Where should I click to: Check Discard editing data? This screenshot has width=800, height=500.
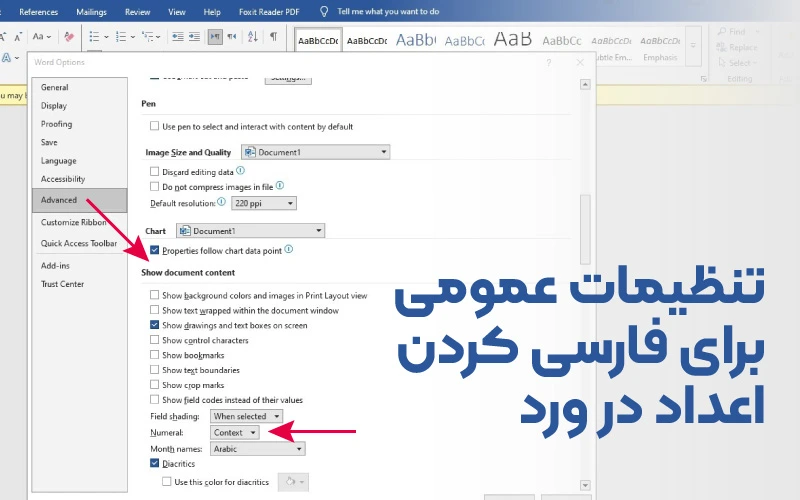(155, 171)
